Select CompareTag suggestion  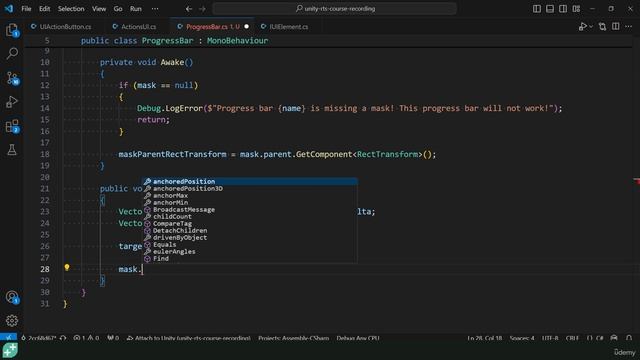pos(249,223)
